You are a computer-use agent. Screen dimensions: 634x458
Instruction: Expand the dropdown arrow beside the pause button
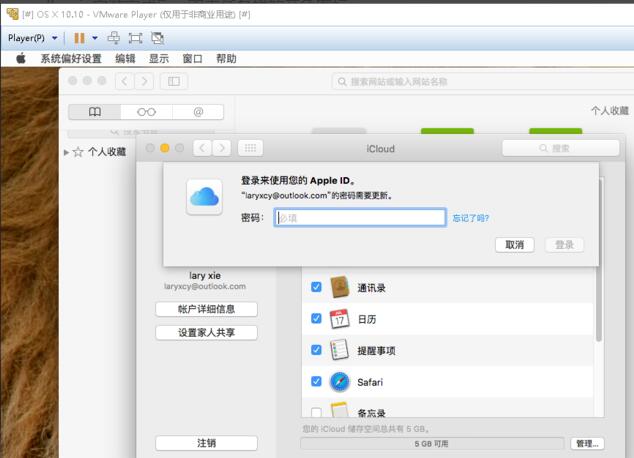pyautogui.click(x=94, y=38)
